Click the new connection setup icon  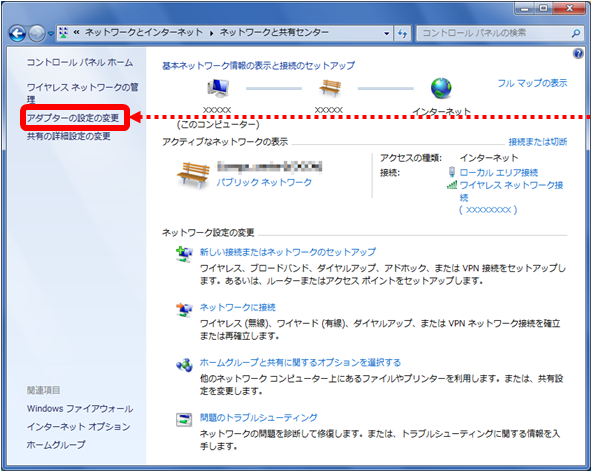coord(184,254)
